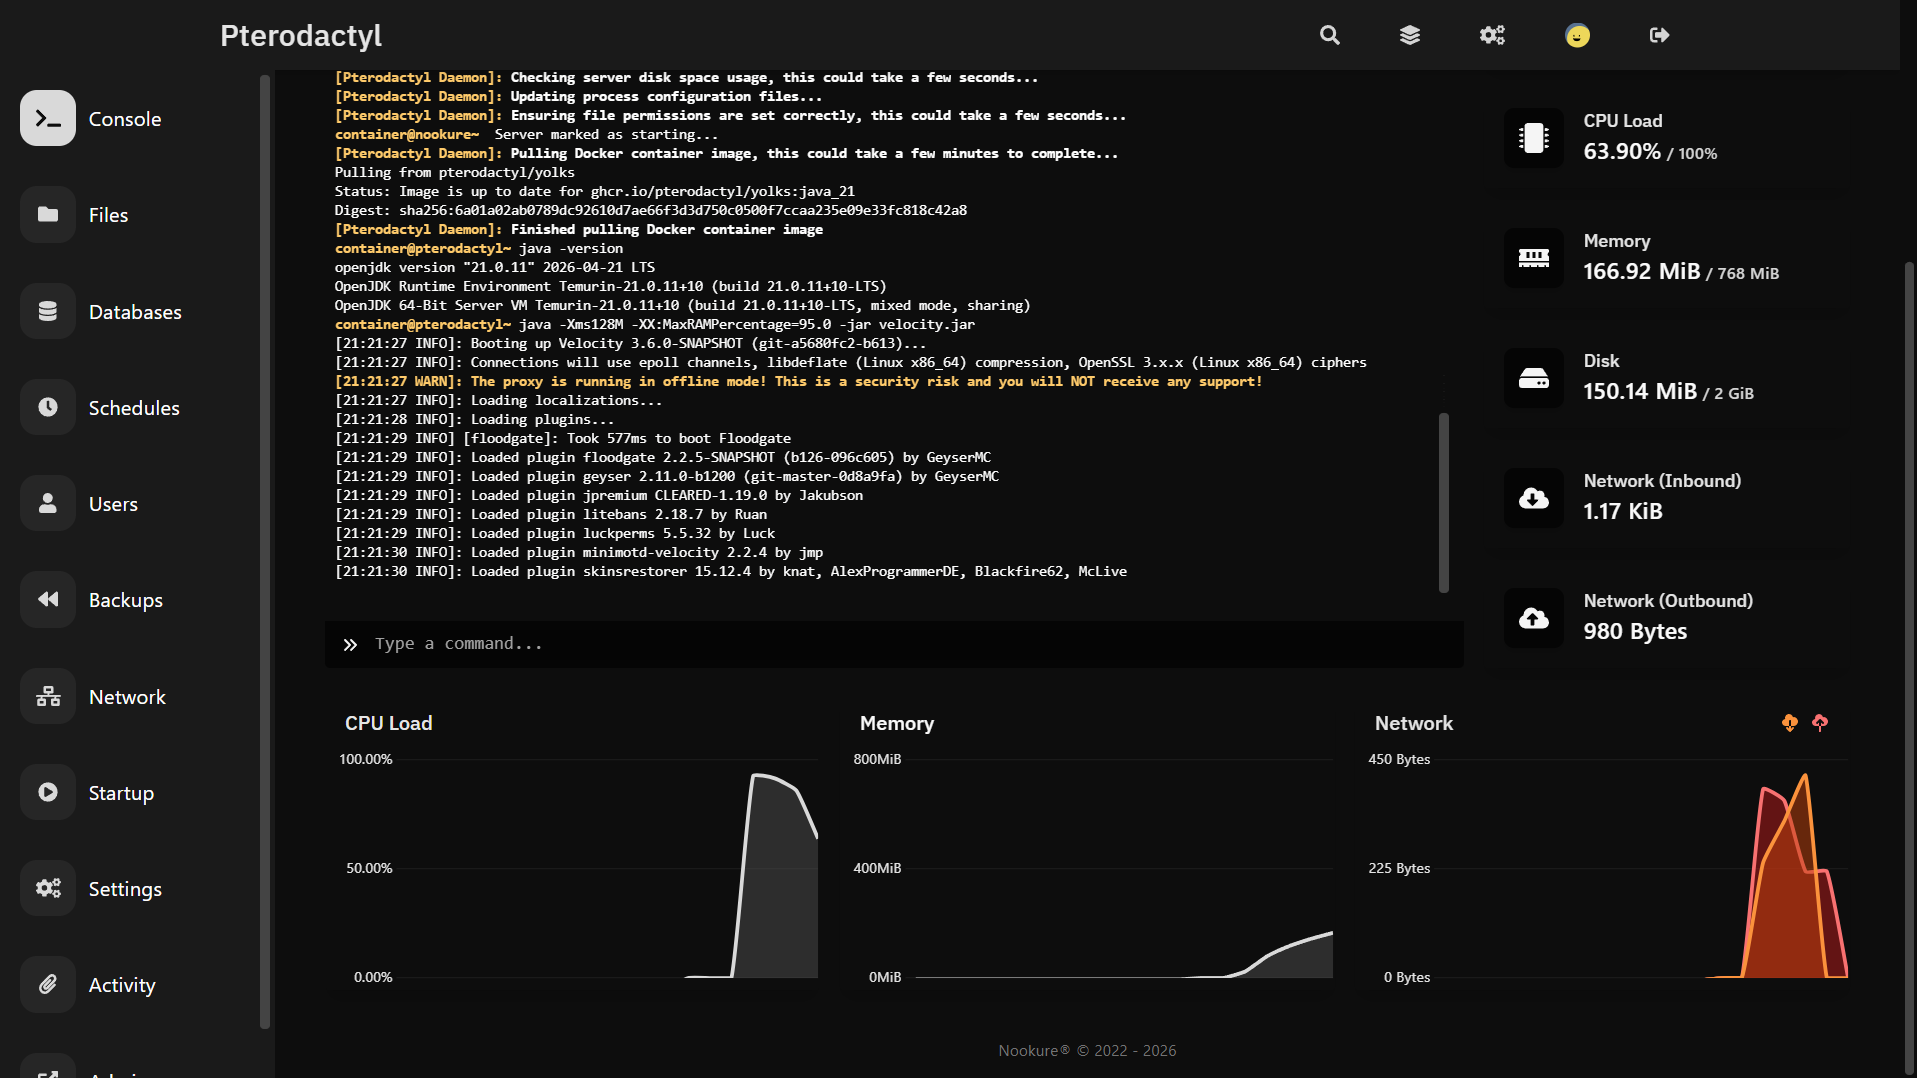Click the 'Loaded plugin luckperms' console line
Viewport: 1917px width, 1078px height.
(555, 533)
